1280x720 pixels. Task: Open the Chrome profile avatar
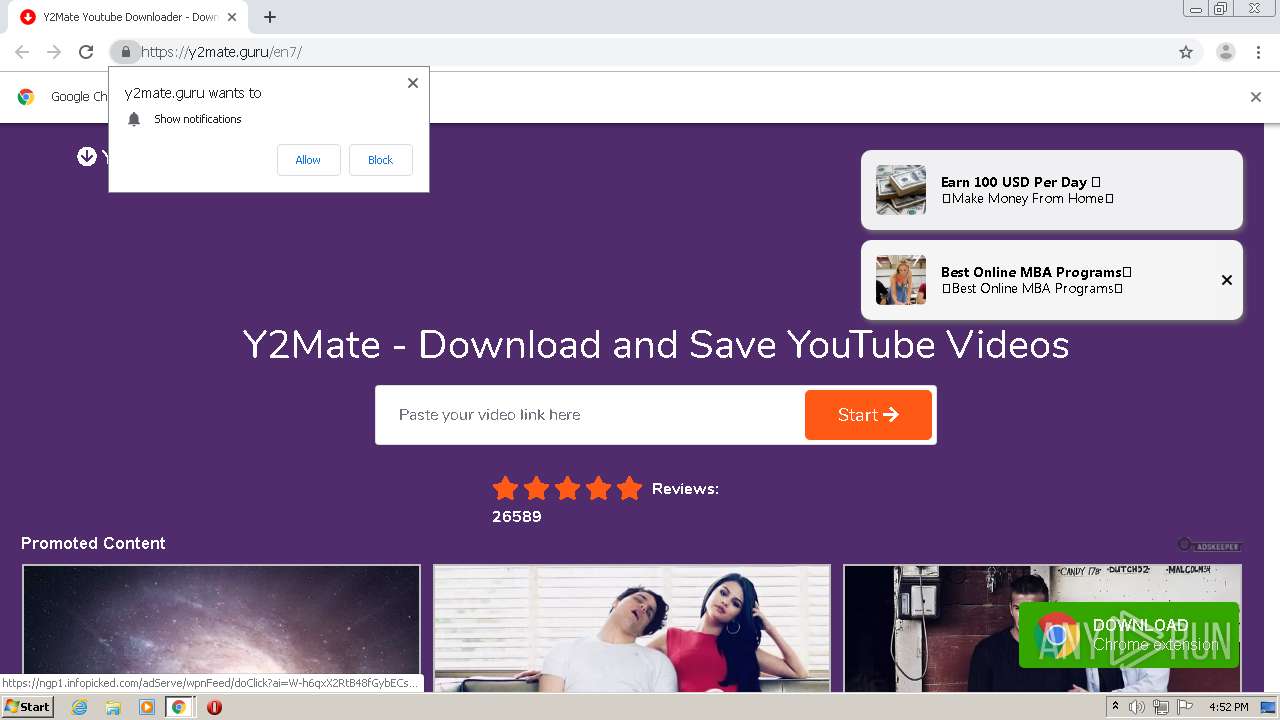(1226, 52)
